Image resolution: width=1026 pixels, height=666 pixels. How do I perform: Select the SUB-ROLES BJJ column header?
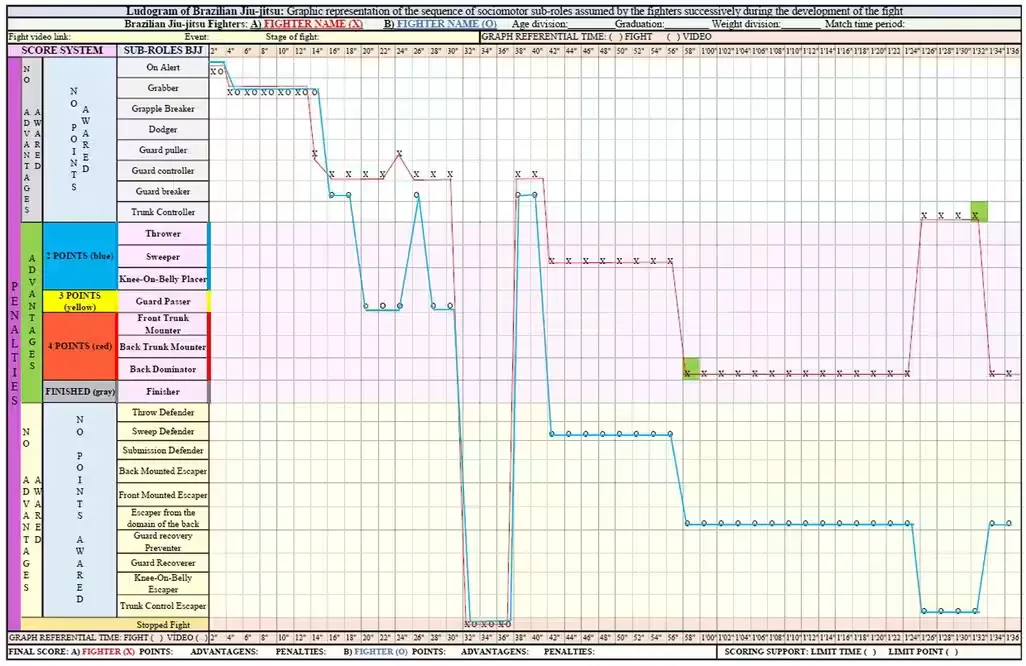point(162,50)
